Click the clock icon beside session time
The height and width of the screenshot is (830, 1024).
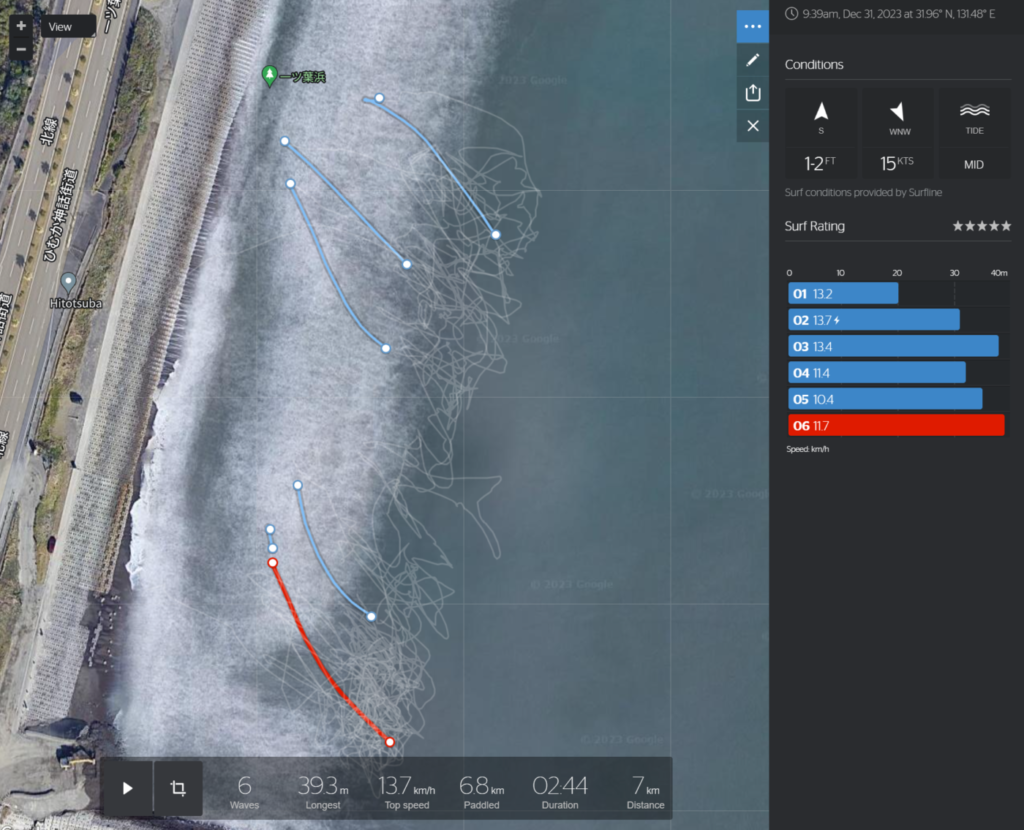pos(792,14)
